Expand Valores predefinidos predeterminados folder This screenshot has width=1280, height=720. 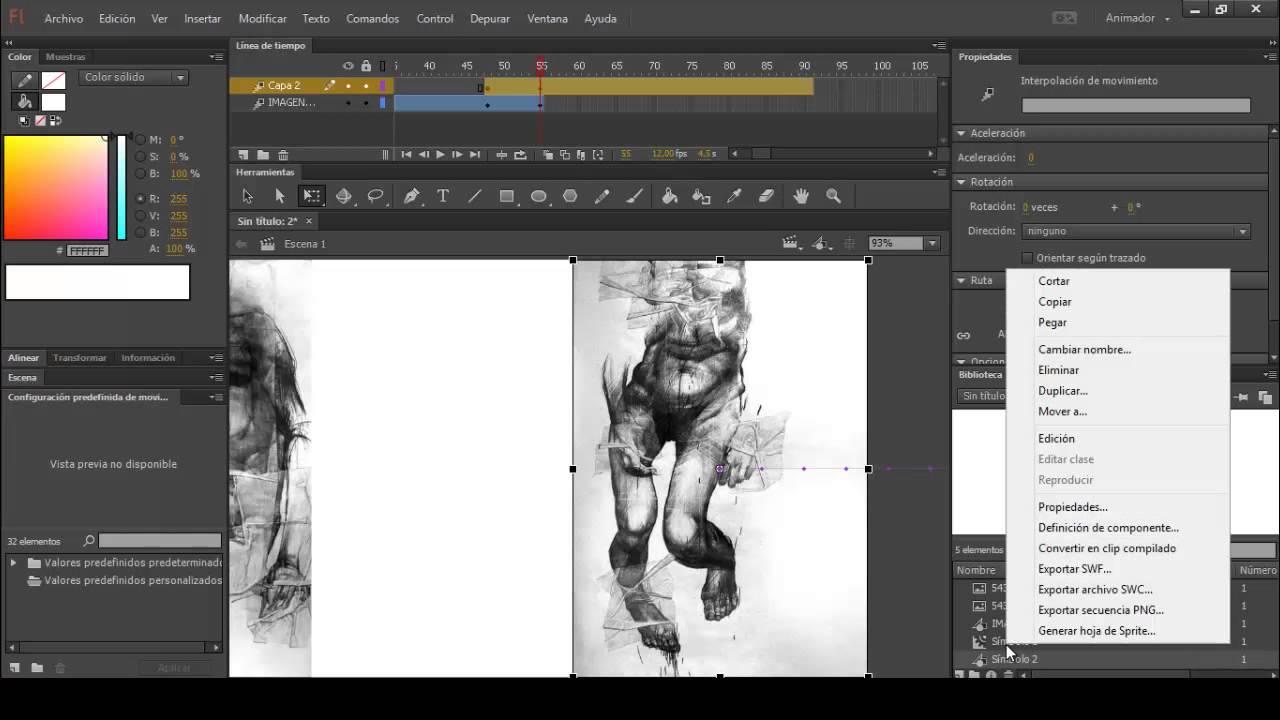tap(13, 563)
